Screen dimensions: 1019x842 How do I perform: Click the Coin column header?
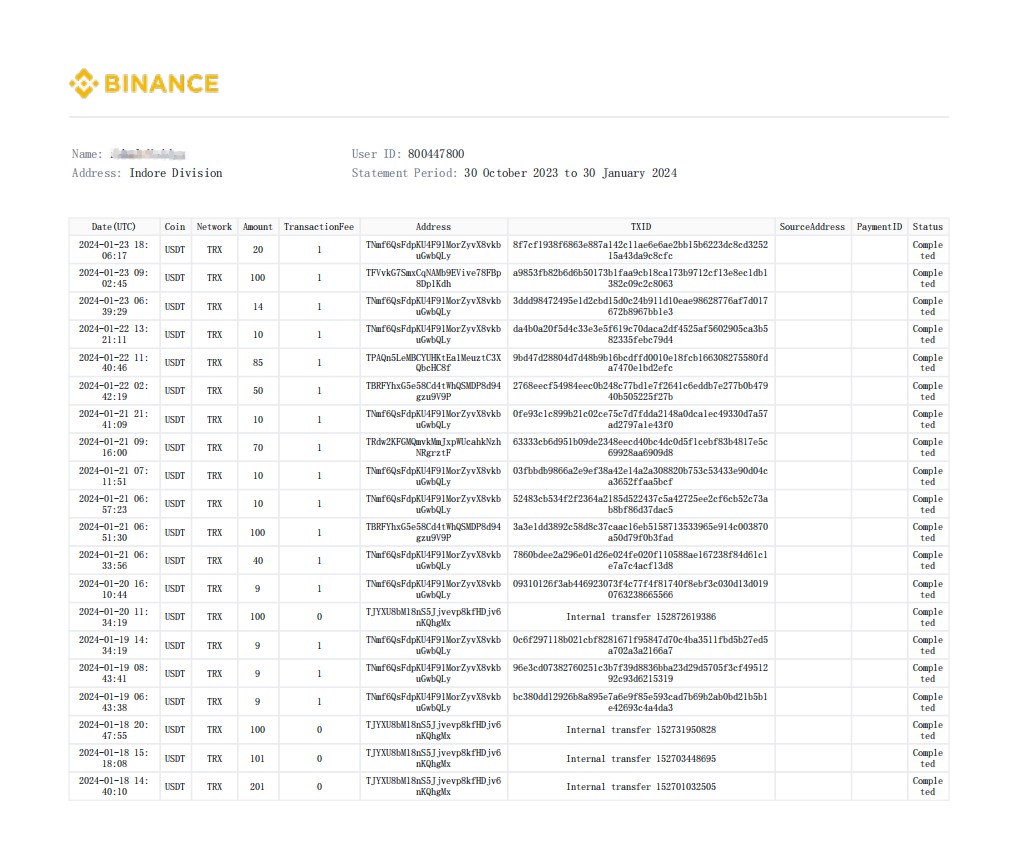point(175,227)
